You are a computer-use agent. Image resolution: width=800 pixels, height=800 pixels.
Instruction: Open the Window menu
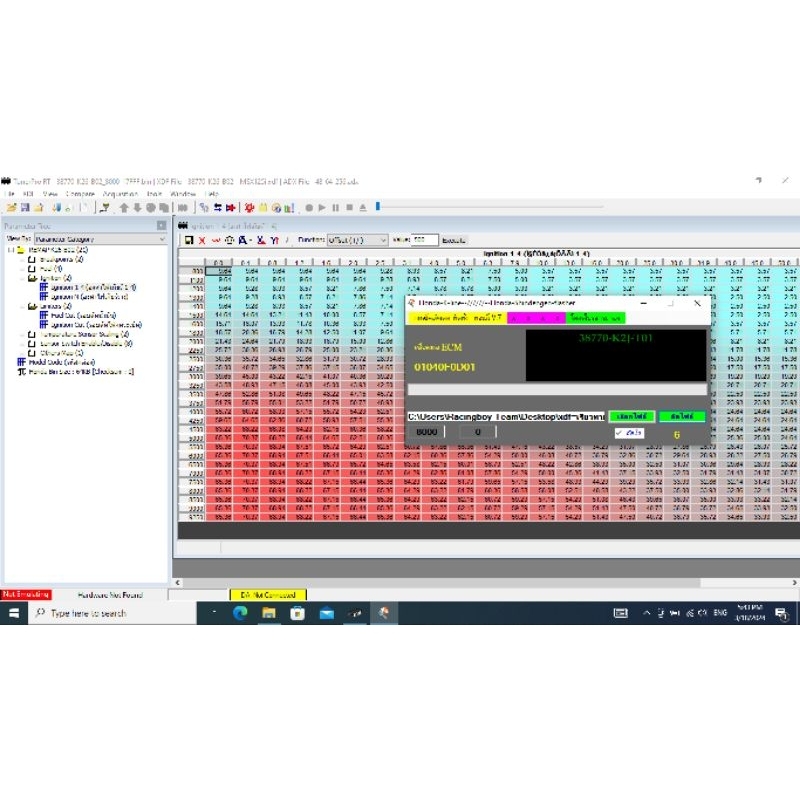pyautogui.click(x=183, y=193)
